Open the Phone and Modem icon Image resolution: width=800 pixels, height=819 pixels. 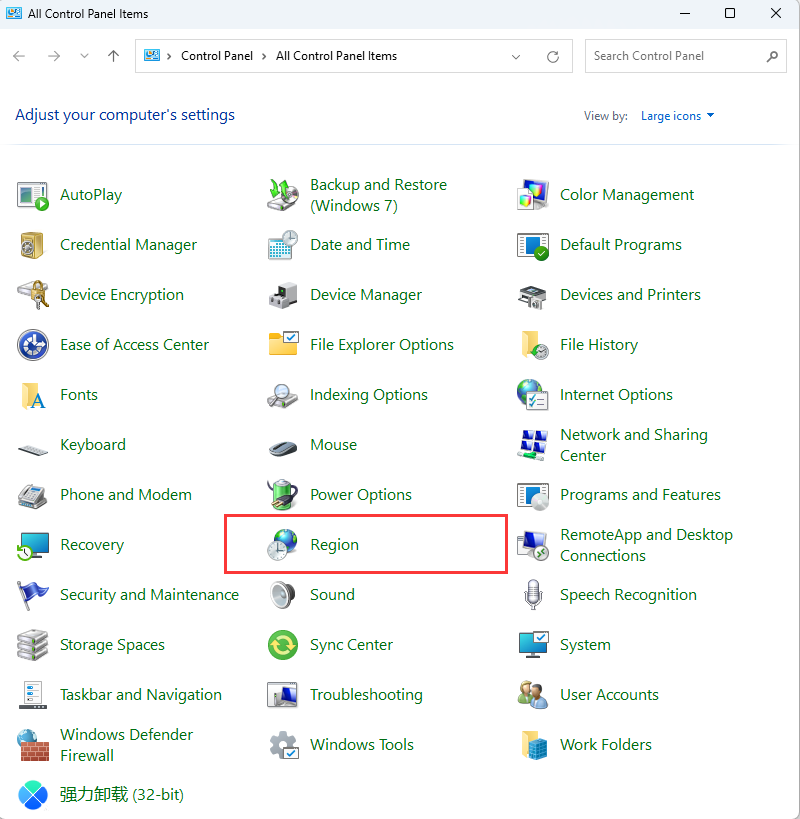click(32, 496)
